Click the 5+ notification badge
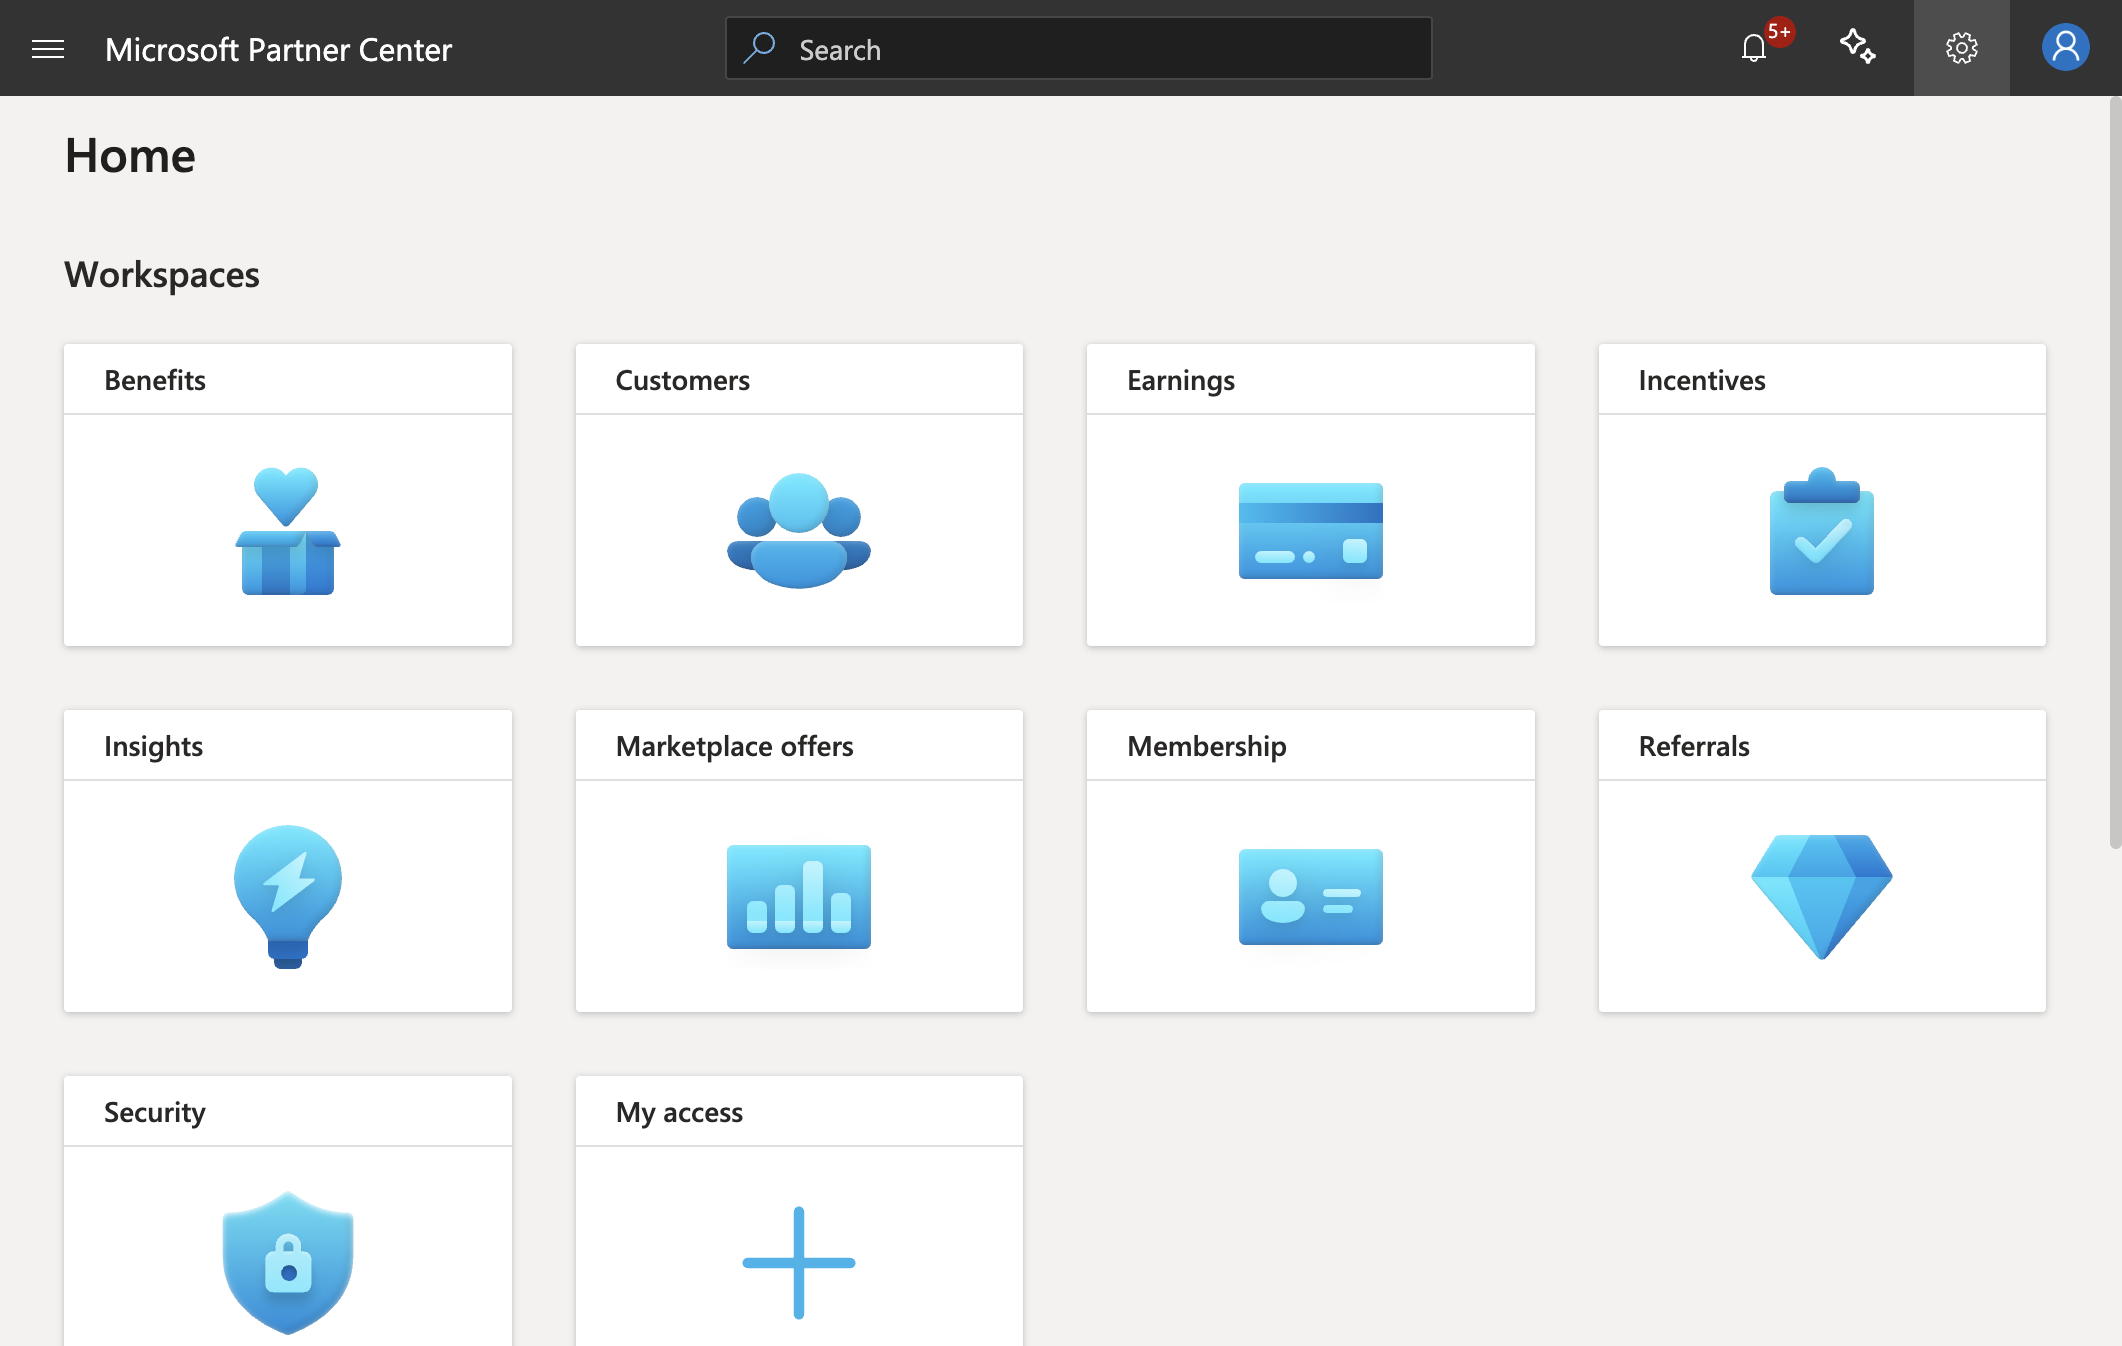The width and height of the screenshot is (2122, 1346). pos(1779,32)
